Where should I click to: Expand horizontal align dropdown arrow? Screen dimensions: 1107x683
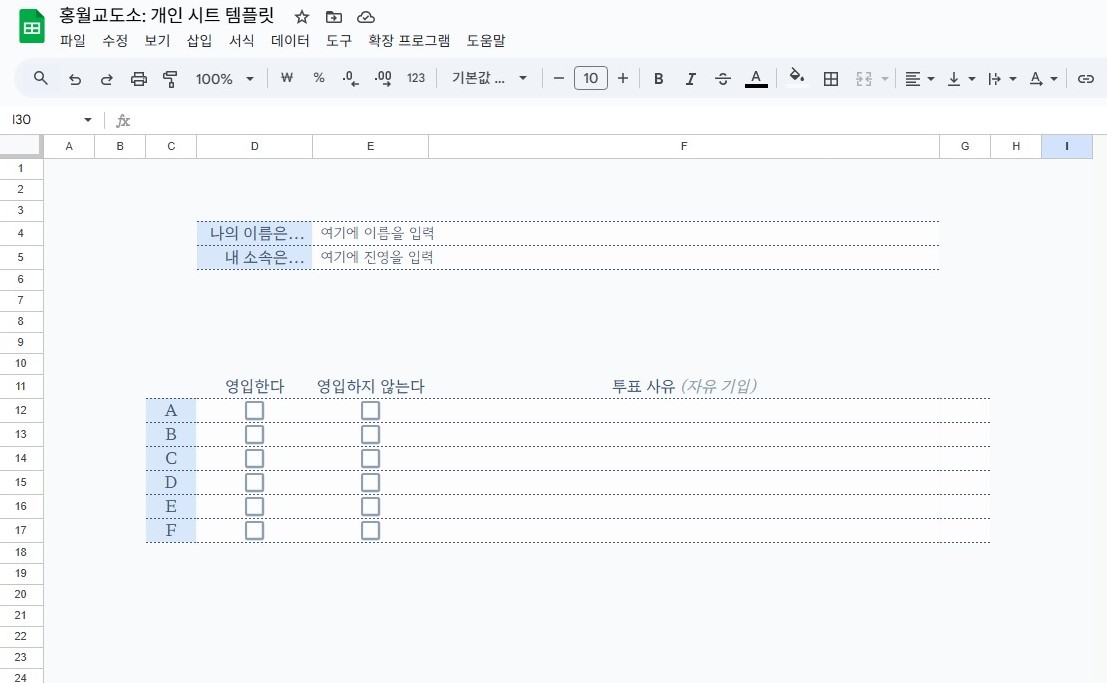point(931,78)
